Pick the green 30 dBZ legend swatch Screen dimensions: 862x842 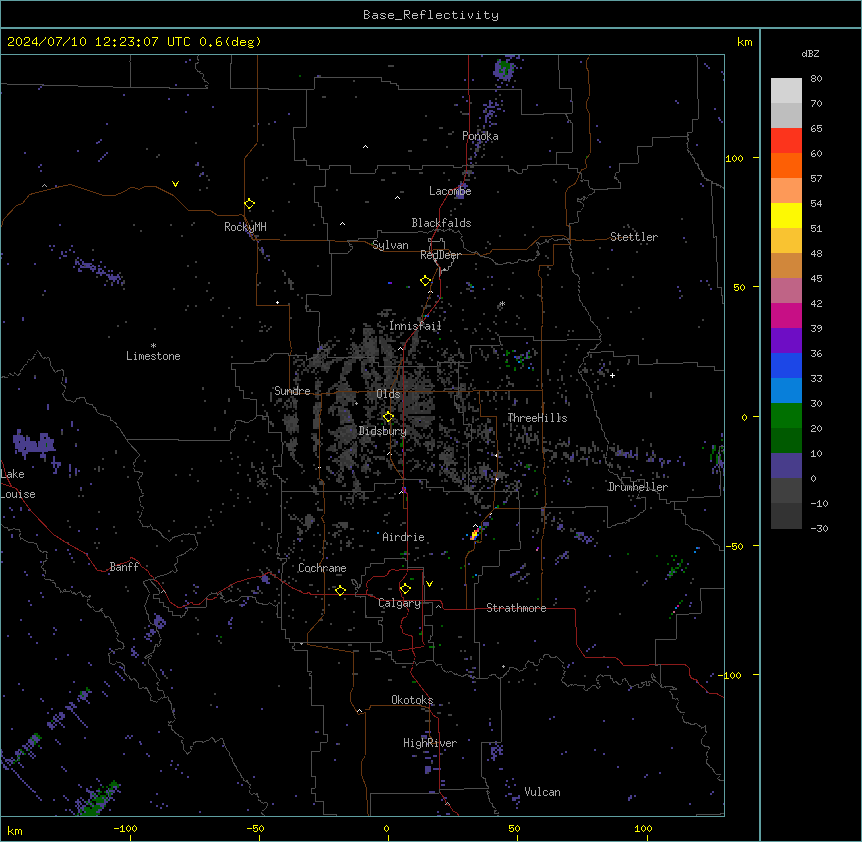(786, 416)
